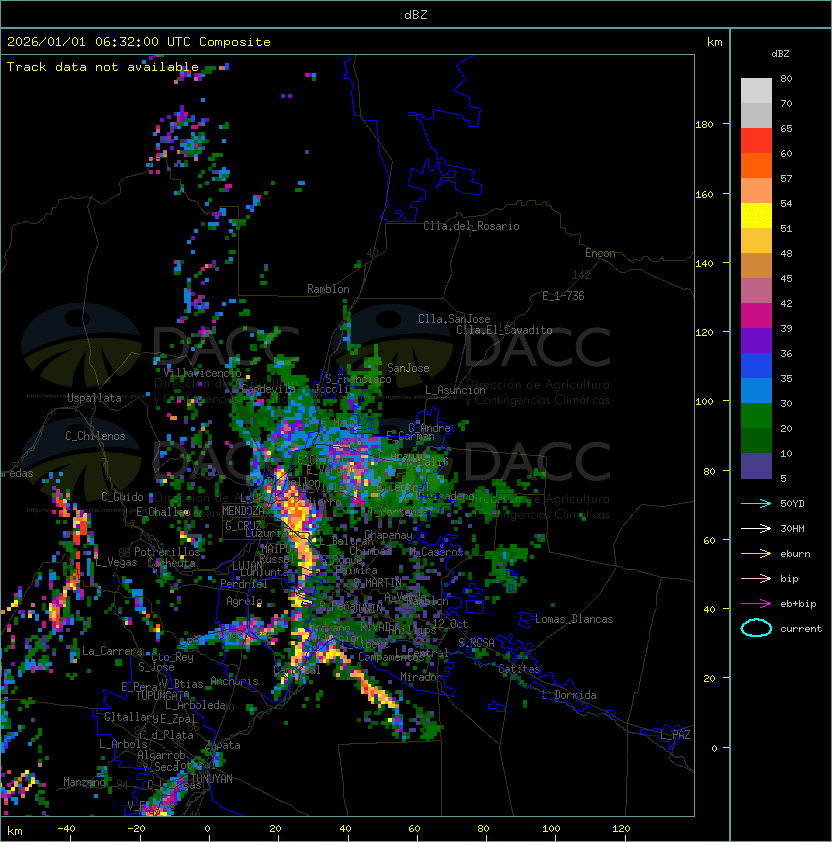Click the 'Potrerillos' map label

coord(167,551)
